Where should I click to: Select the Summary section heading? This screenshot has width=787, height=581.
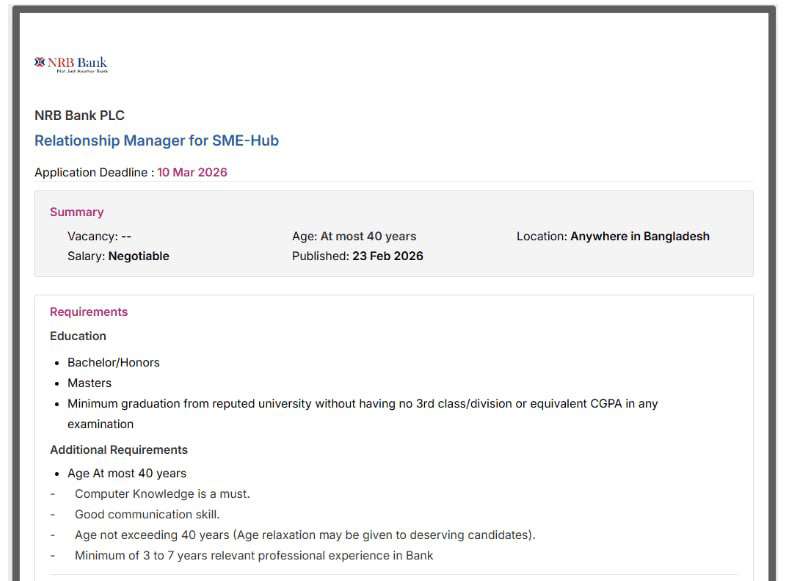[77, 212]
